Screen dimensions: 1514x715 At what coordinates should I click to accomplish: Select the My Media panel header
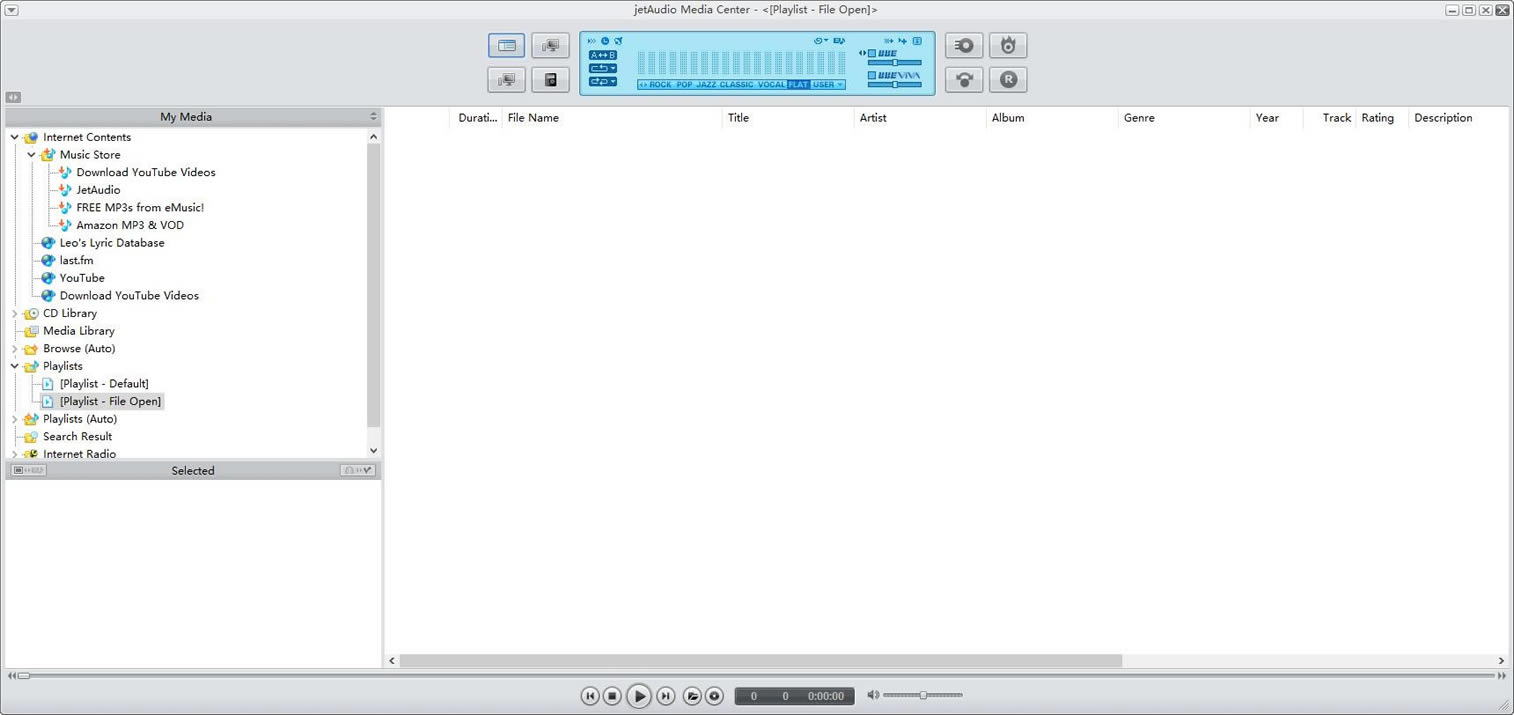pos(186,117)
